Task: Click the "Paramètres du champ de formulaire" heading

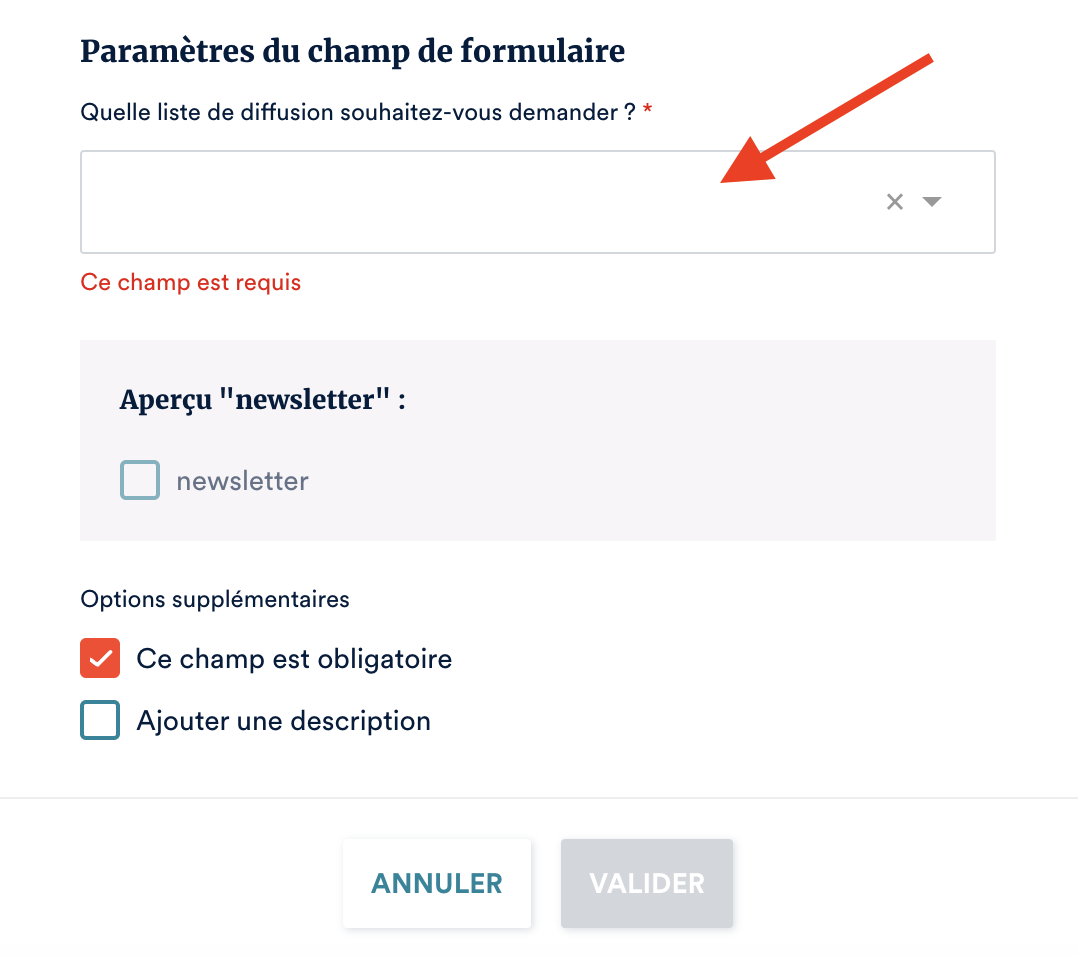Action: coord(352,51)
